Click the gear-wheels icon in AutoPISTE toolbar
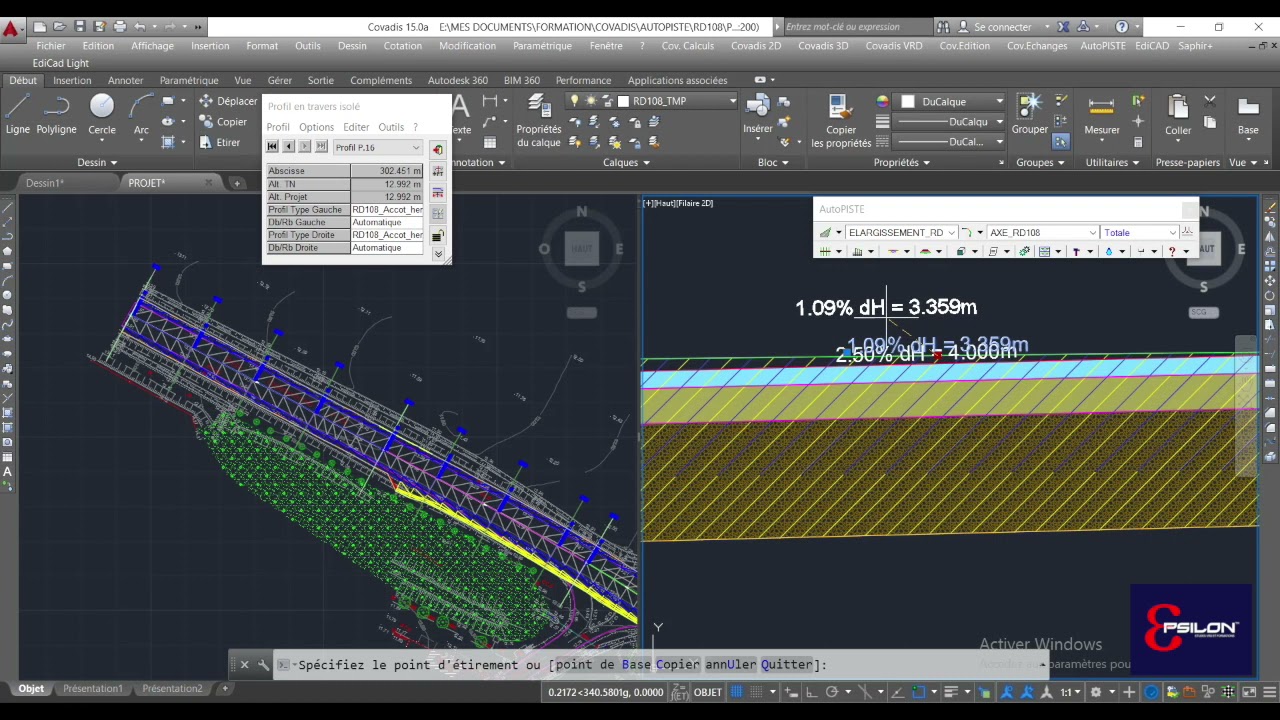This screenshot has width=1280, height=720. point(1025,252)
